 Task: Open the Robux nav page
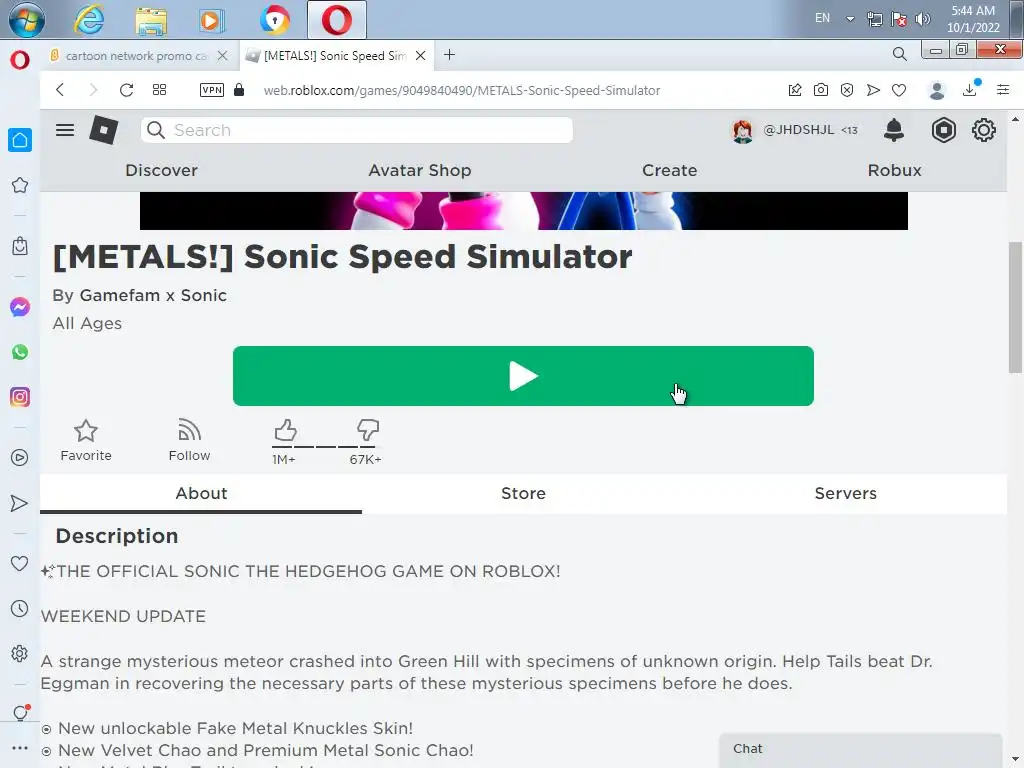tap(894, 170)
